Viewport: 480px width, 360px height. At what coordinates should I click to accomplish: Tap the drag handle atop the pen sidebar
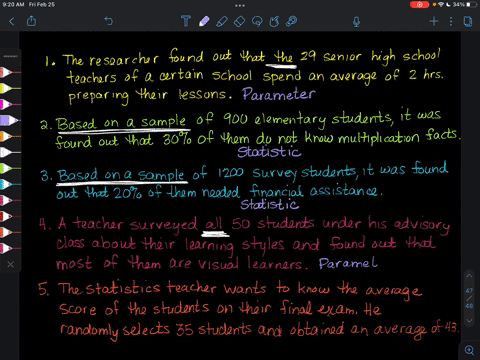10,56
